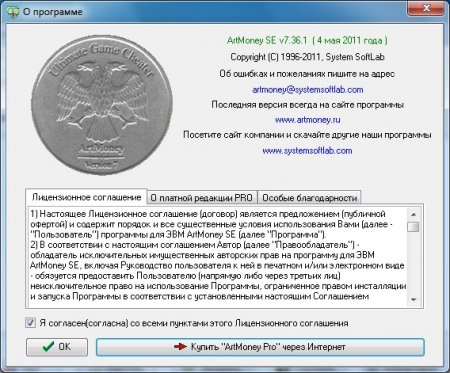Click the "О программе" window title text
Viewport: 450px width, 373px height.
click(53, 12)
